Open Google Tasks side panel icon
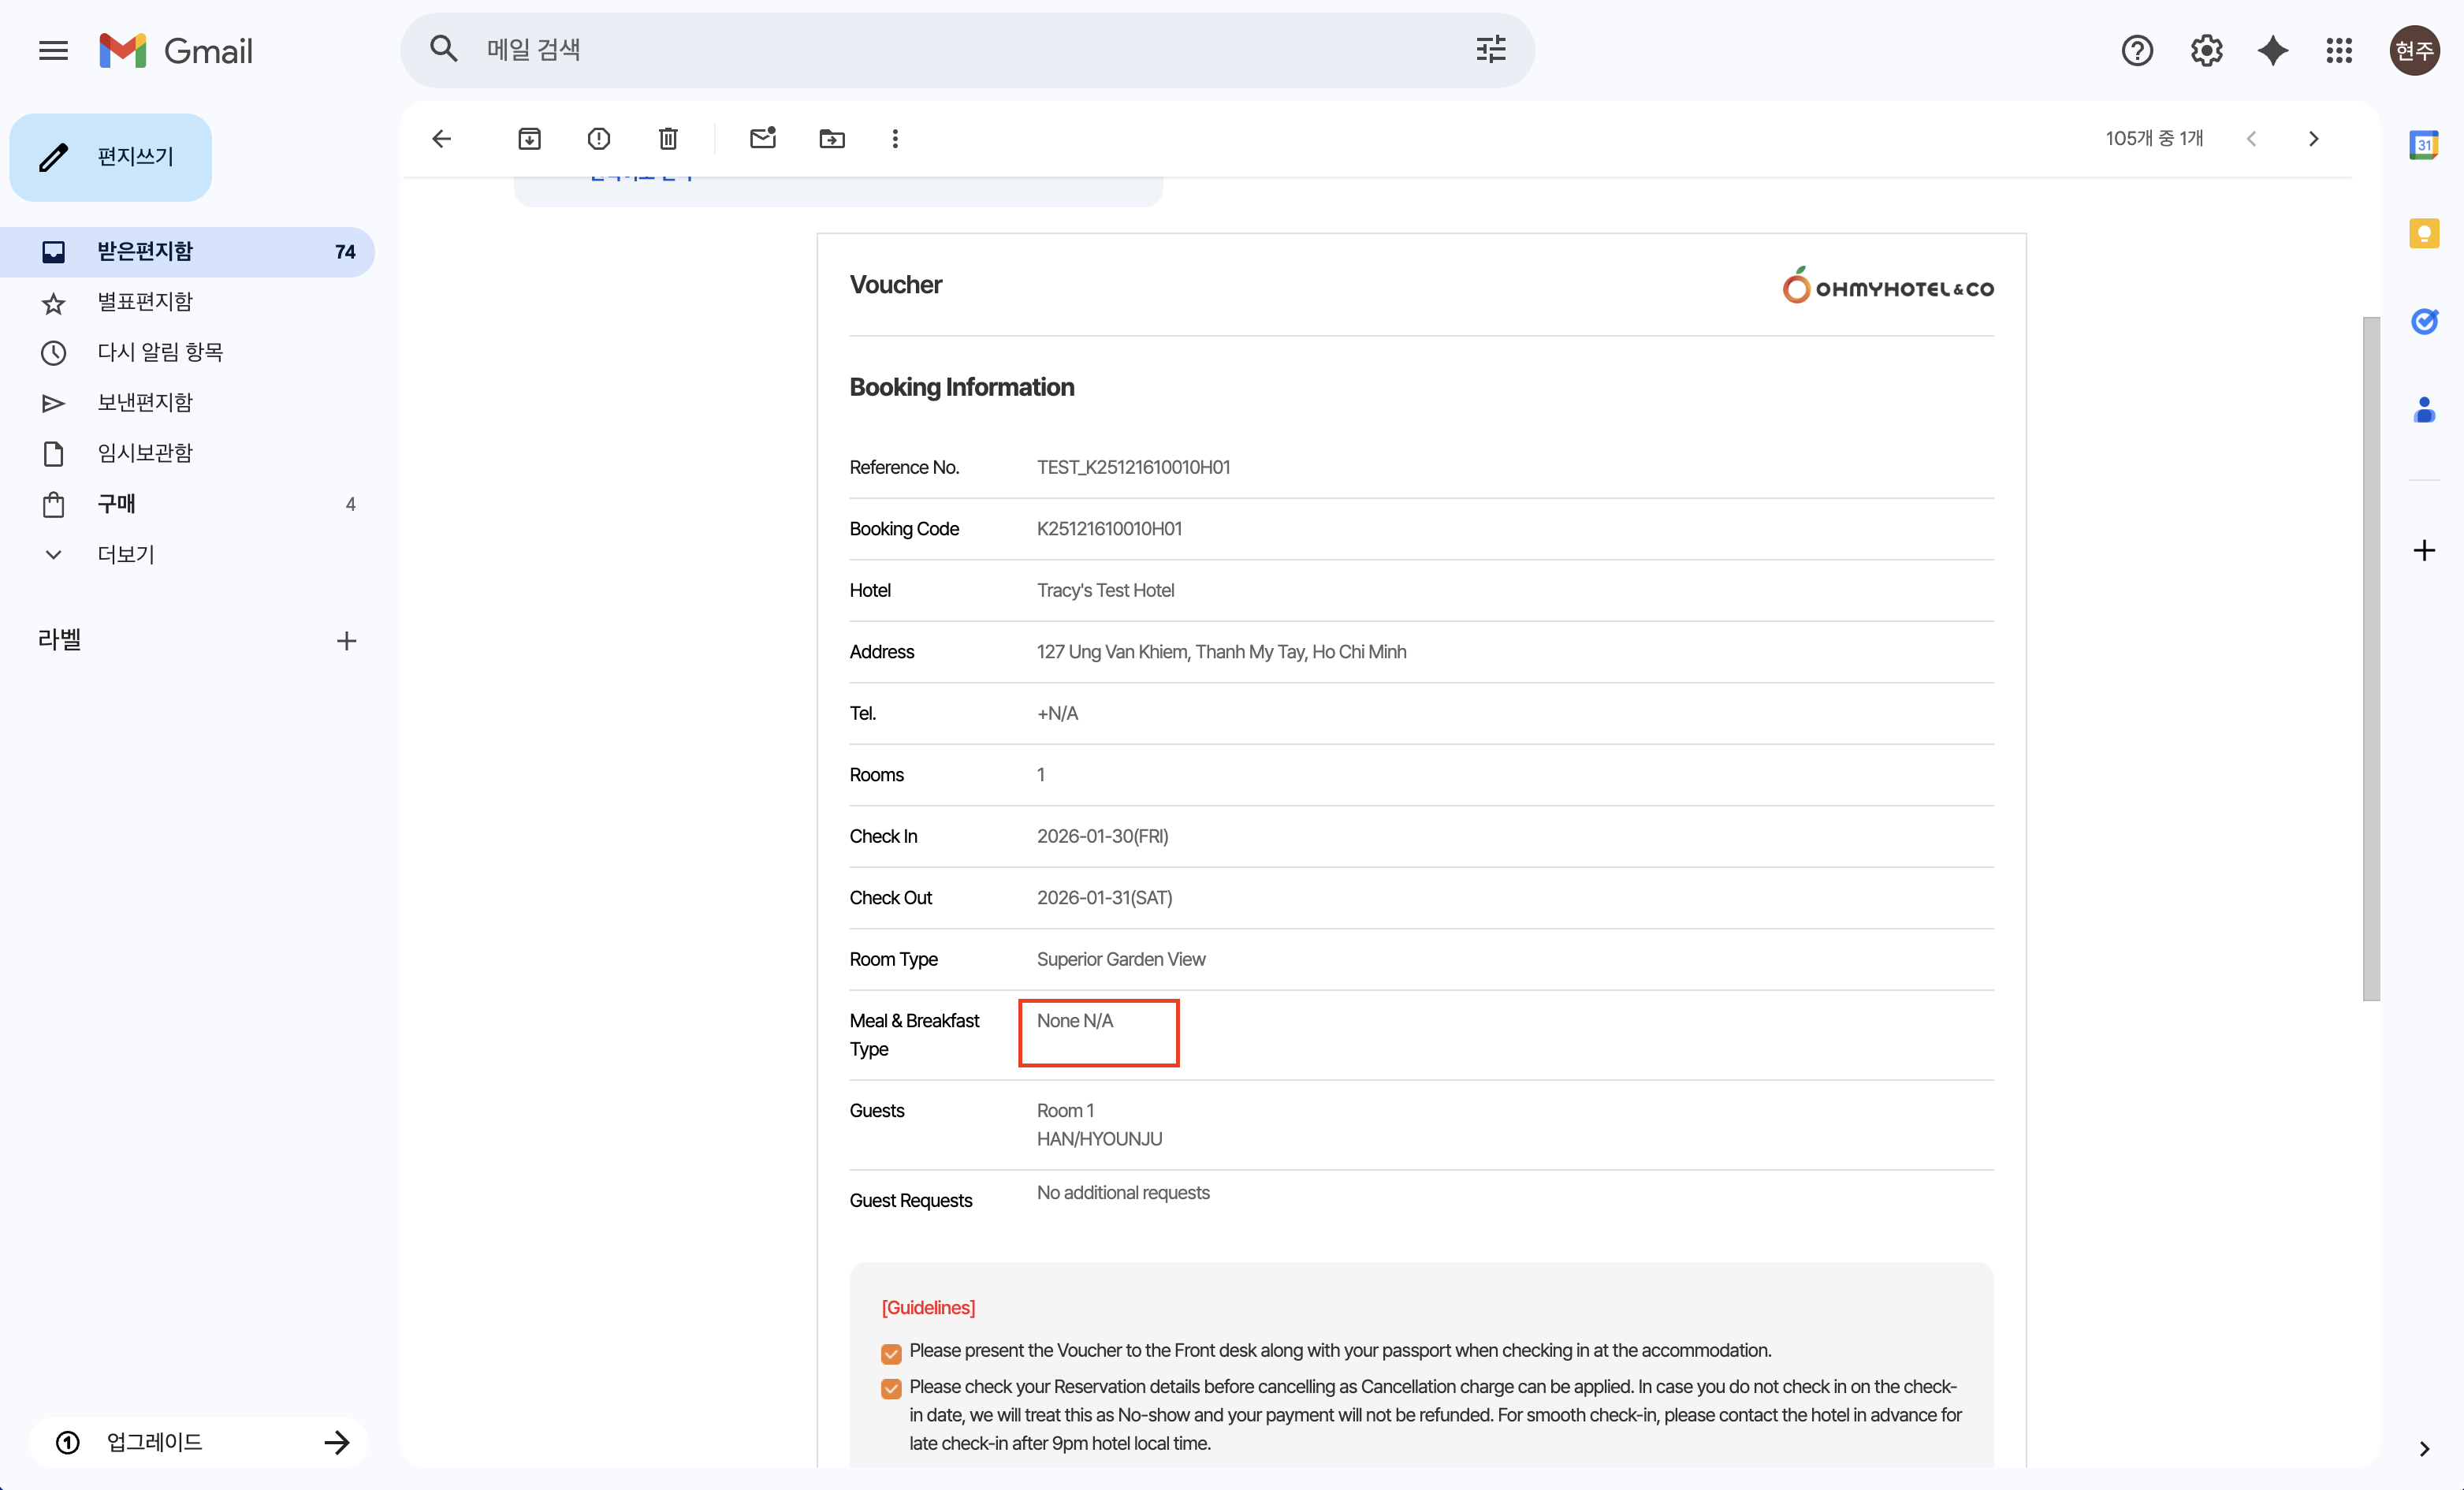 point(2423,322)
